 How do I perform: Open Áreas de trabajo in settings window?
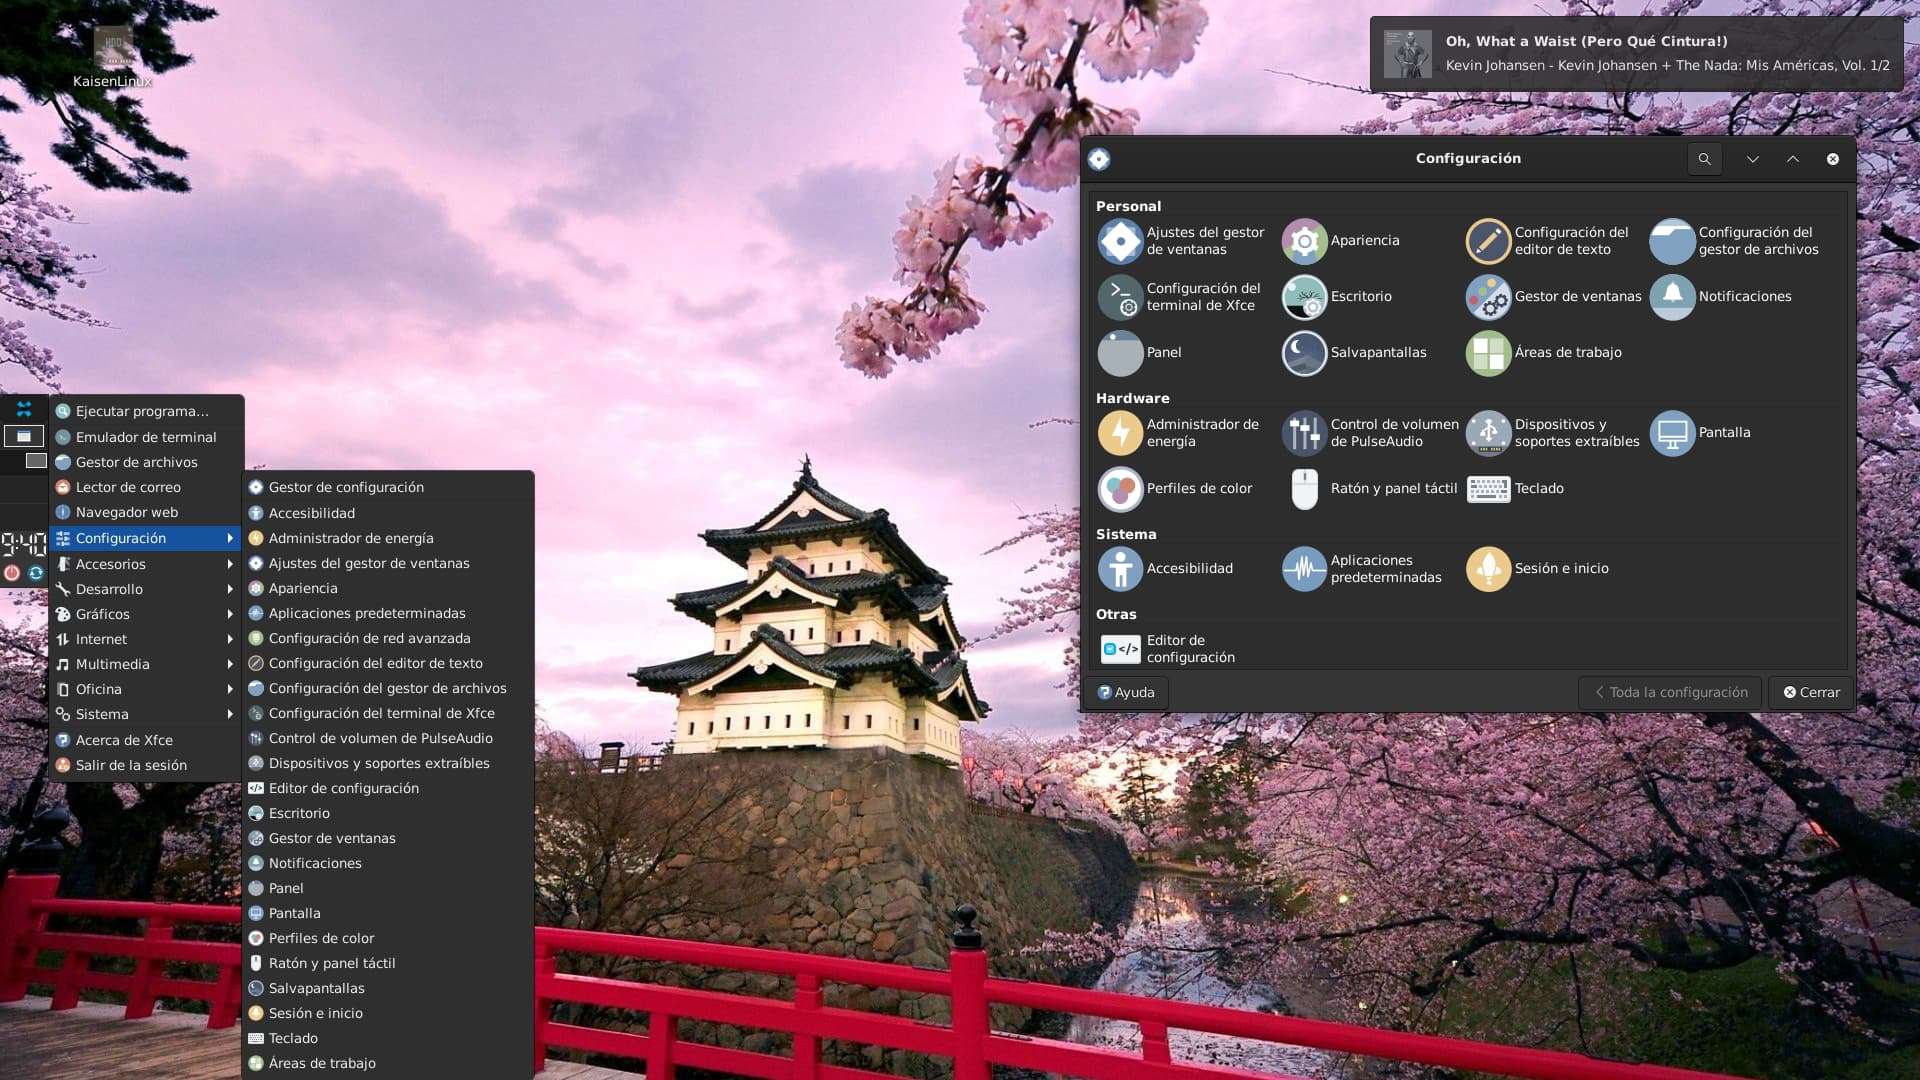[x=1488, y=353]
